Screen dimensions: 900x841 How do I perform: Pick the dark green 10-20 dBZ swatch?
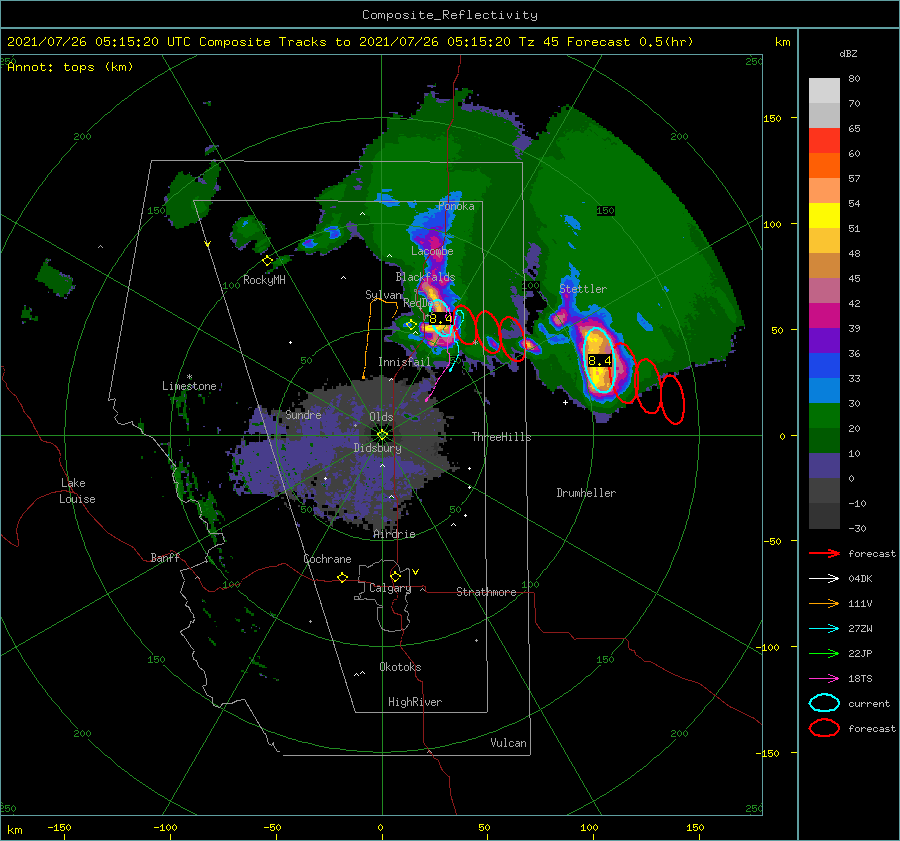click(824, 441)
